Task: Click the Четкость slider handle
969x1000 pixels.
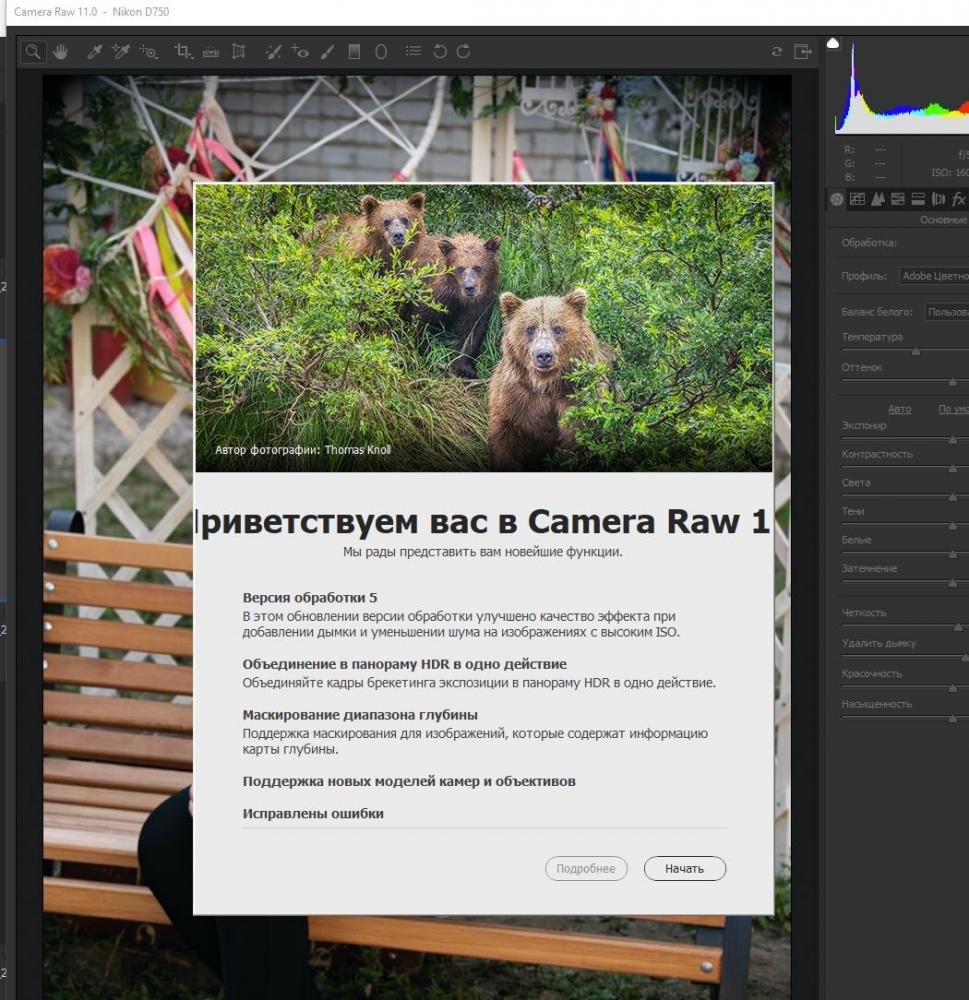Action: pos(958,628)
